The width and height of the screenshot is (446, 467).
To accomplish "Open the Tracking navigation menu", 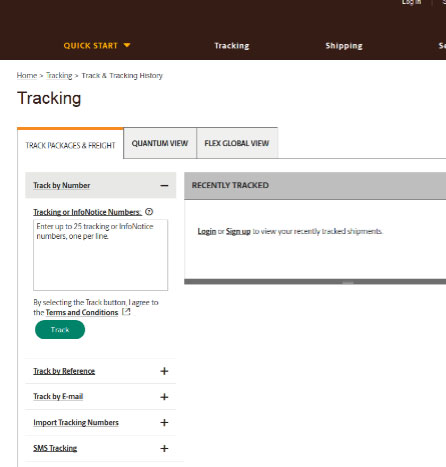I will pyautogui.click(x=232, y=46).
